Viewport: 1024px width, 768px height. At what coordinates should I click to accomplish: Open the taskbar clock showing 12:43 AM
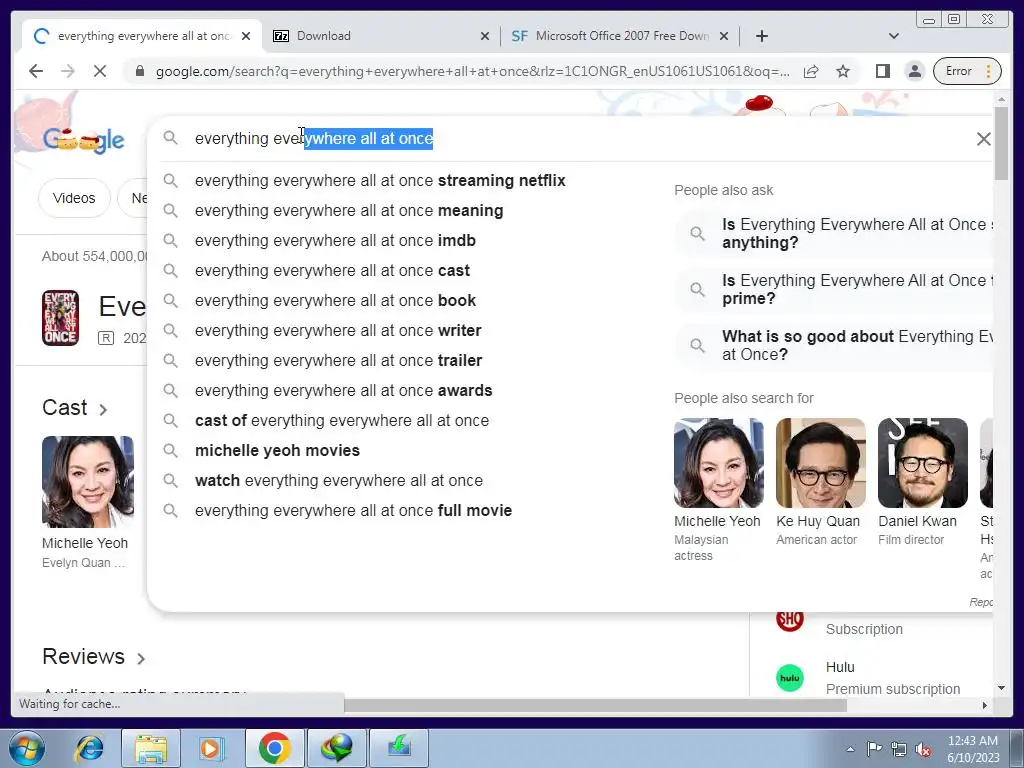[973, 749]
